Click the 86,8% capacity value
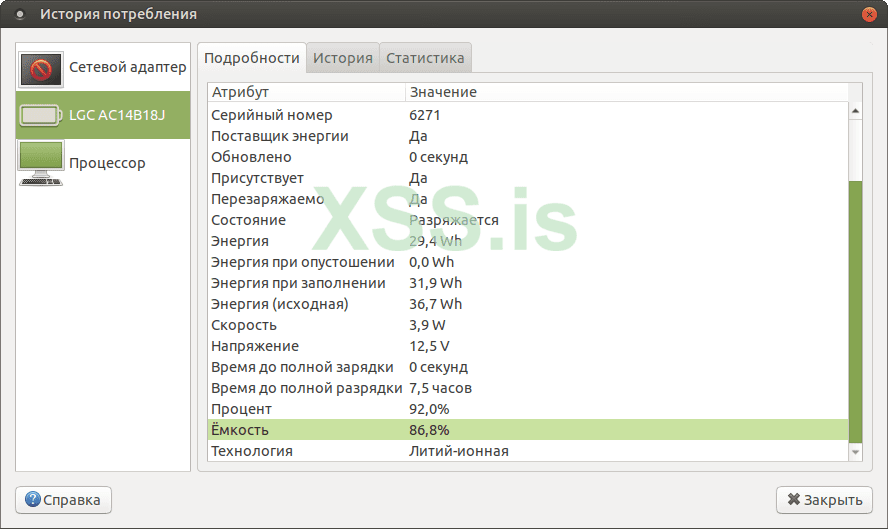This screenshot has width=888, height=529. tap(429, 430)
